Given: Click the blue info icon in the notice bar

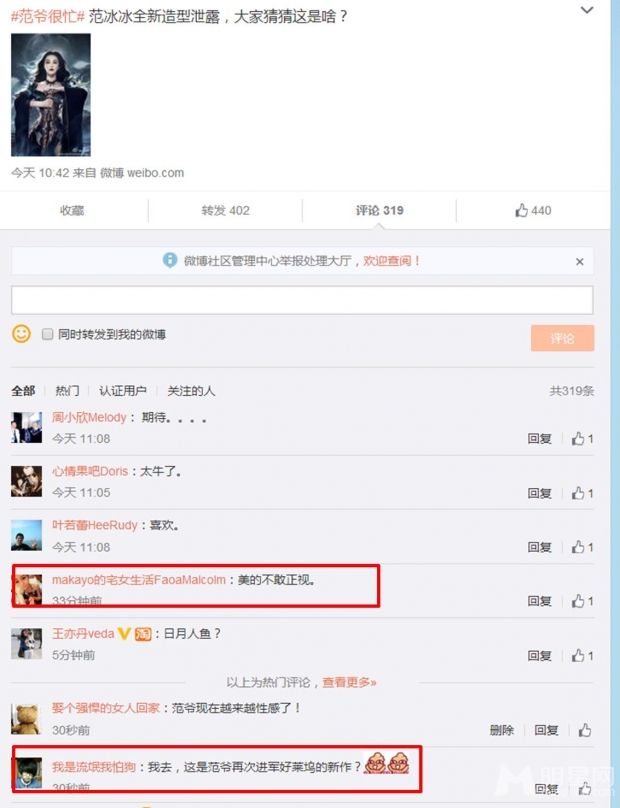Looking at the screenshot, I should coord(170,260).
